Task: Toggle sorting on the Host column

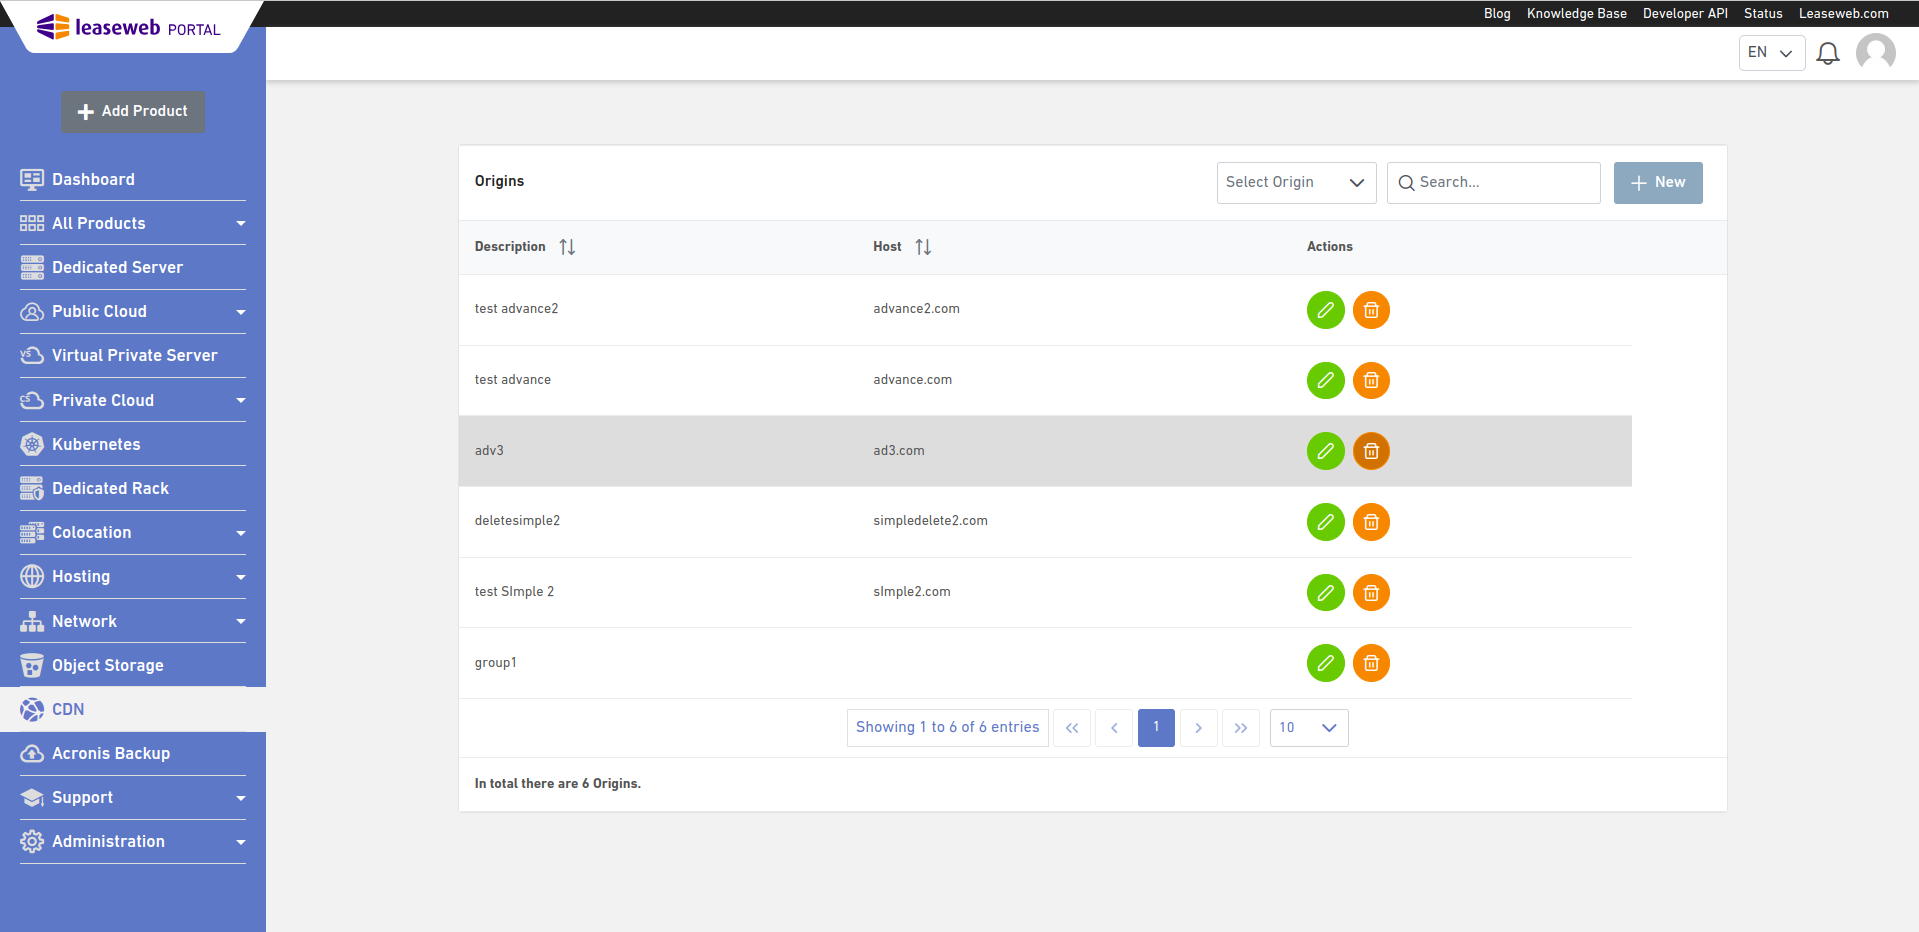Action: (x=923, y=246)
